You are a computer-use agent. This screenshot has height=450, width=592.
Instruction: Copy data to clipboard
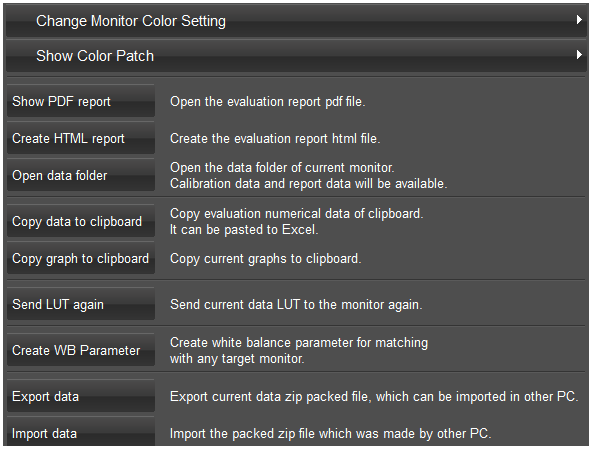pos(81,221)
